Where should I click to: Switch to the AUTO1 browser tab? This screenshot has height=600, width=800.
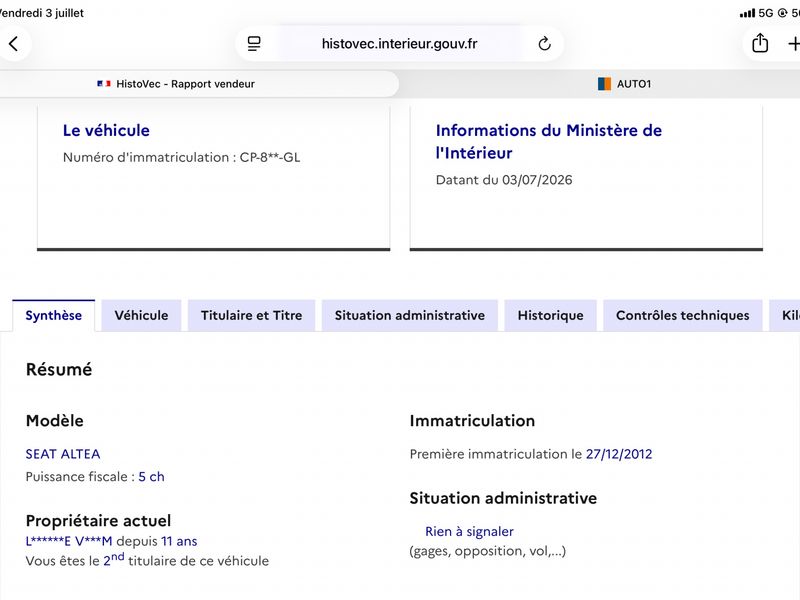tap(624, 84)
